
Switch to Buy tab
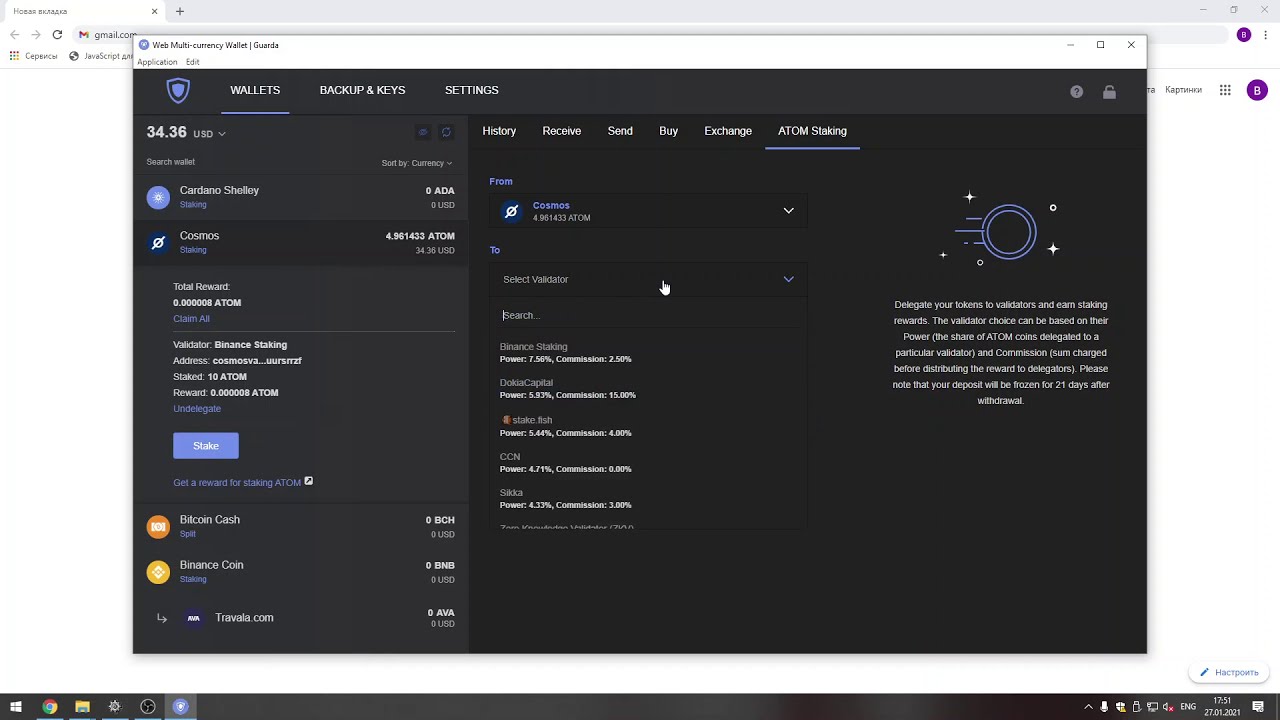[x=668, y=131]
